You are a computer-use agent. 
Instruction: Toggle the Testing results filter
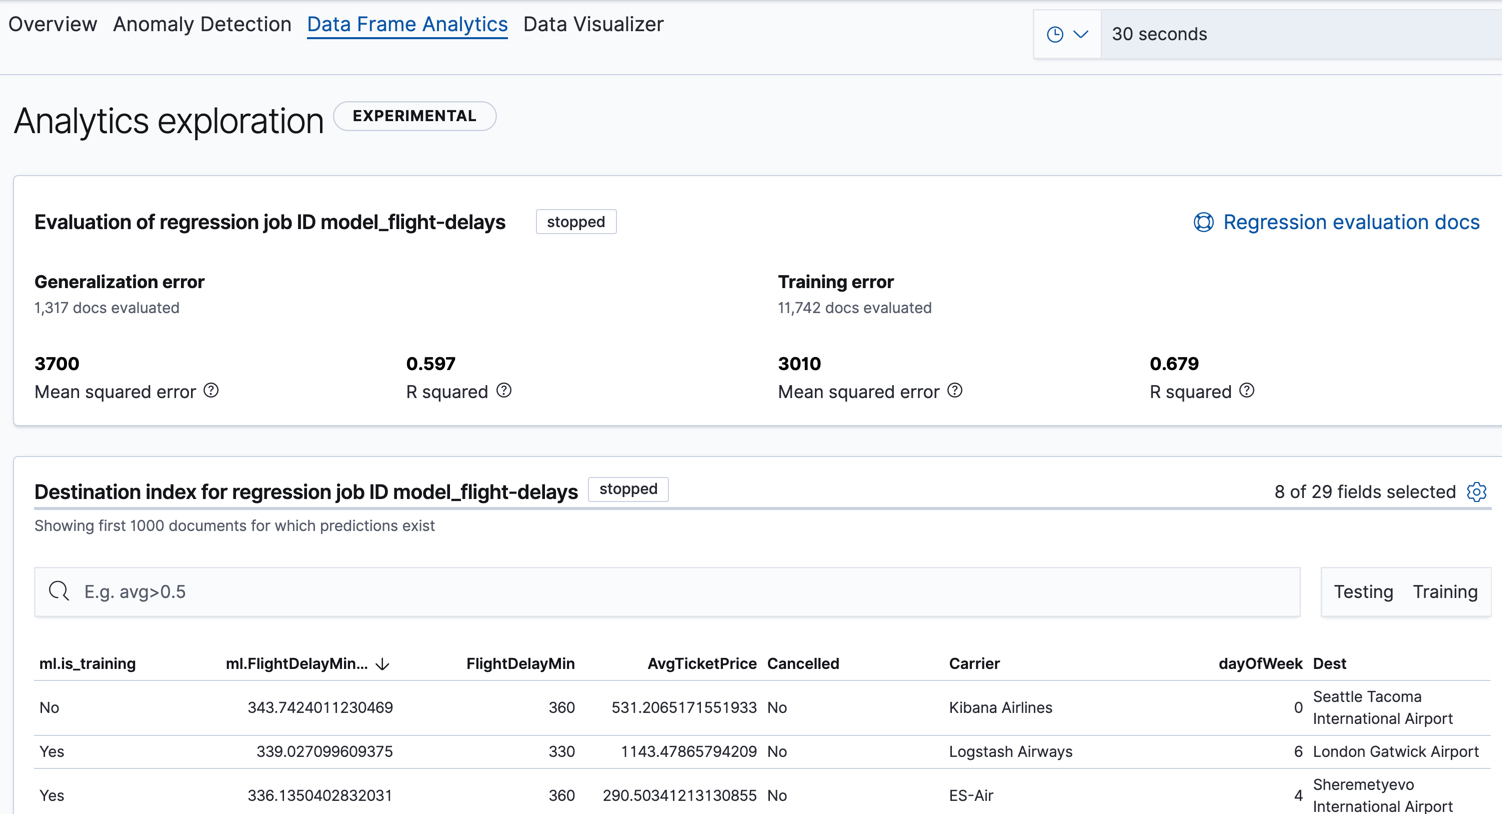(1362, 591)
